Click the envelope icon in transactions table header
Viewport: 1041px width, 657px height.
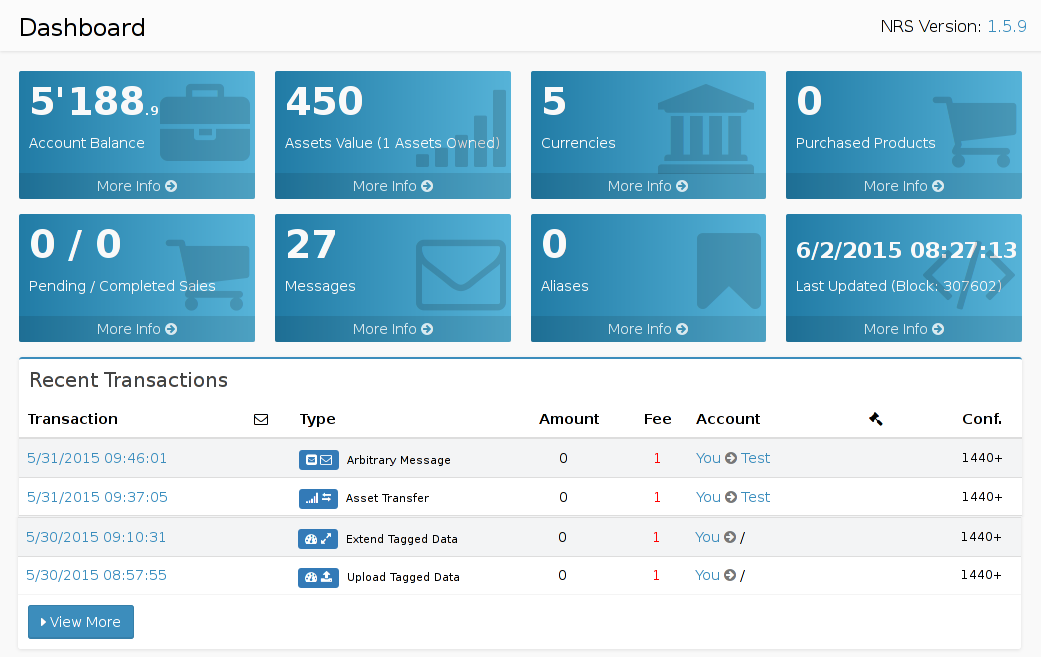(x=261, y=419)
